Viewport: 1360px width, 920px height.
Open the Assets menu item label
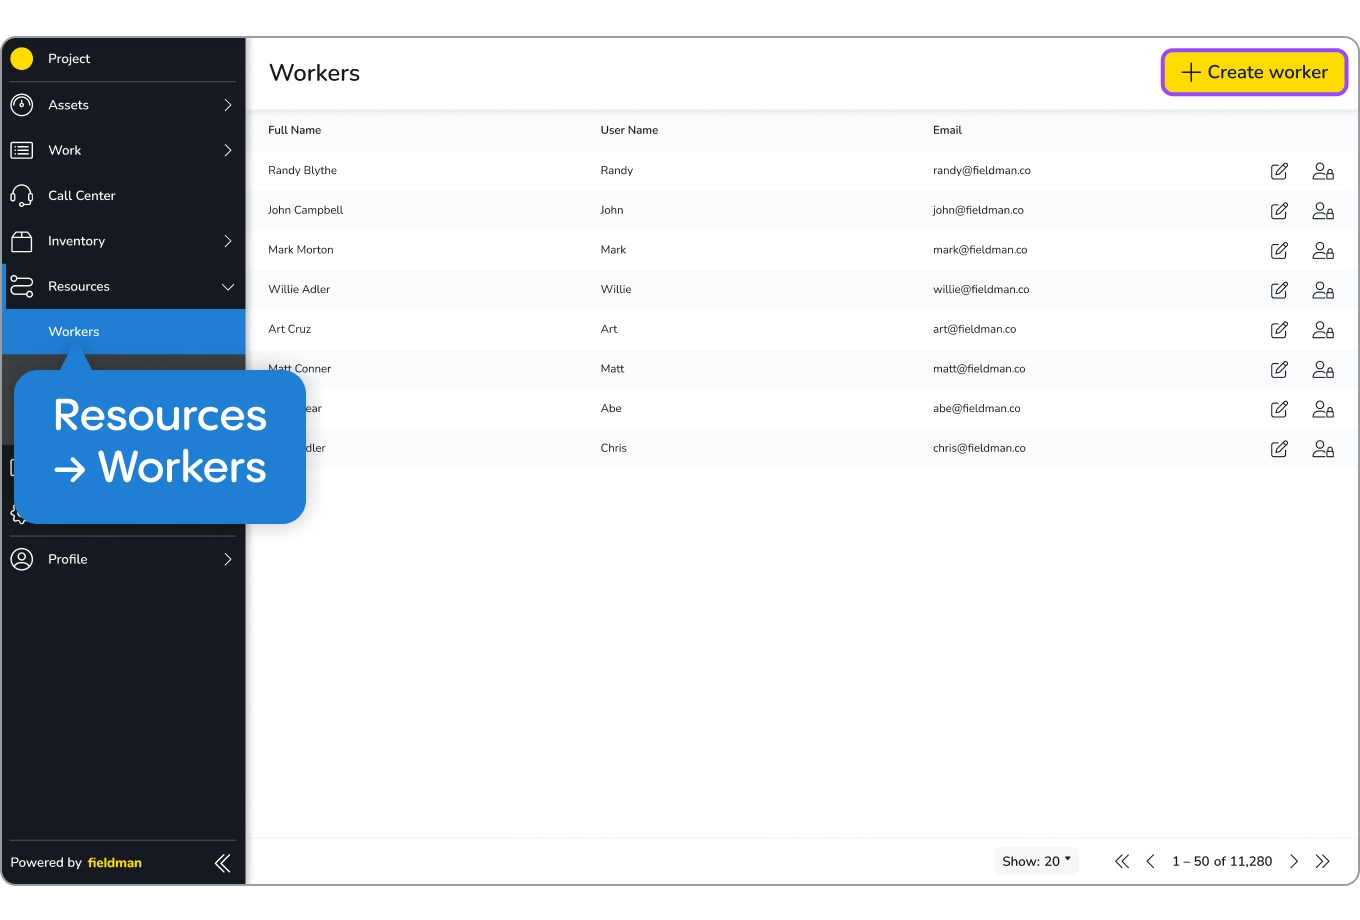[68, 105]
